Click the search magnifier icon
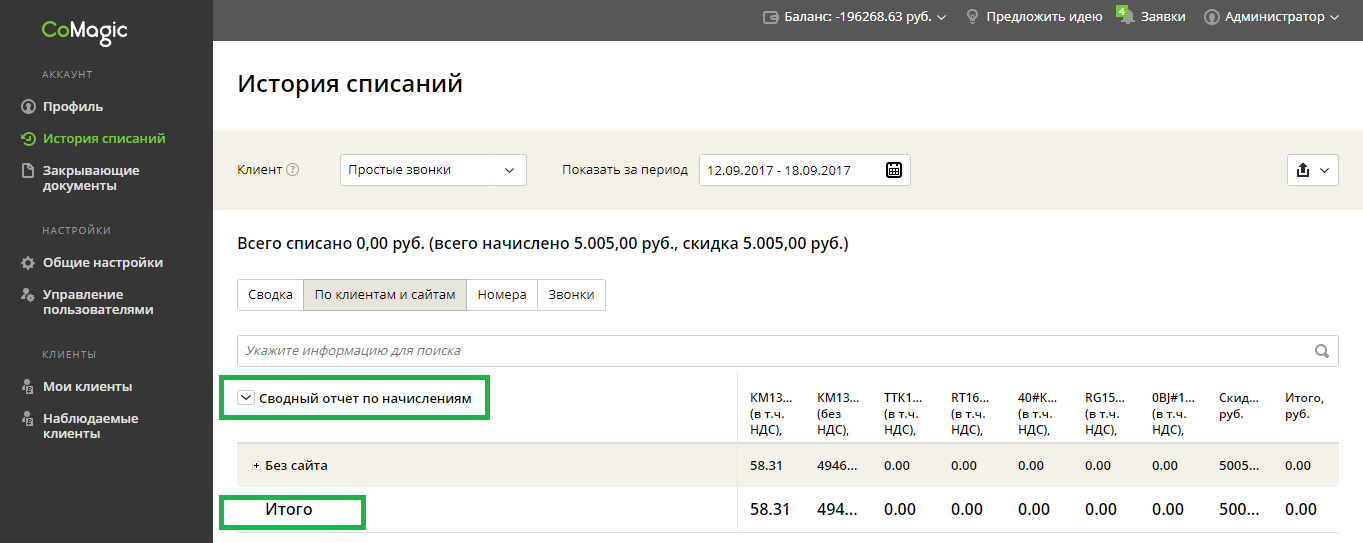The image size is (1363, 543). [1322, 351]
